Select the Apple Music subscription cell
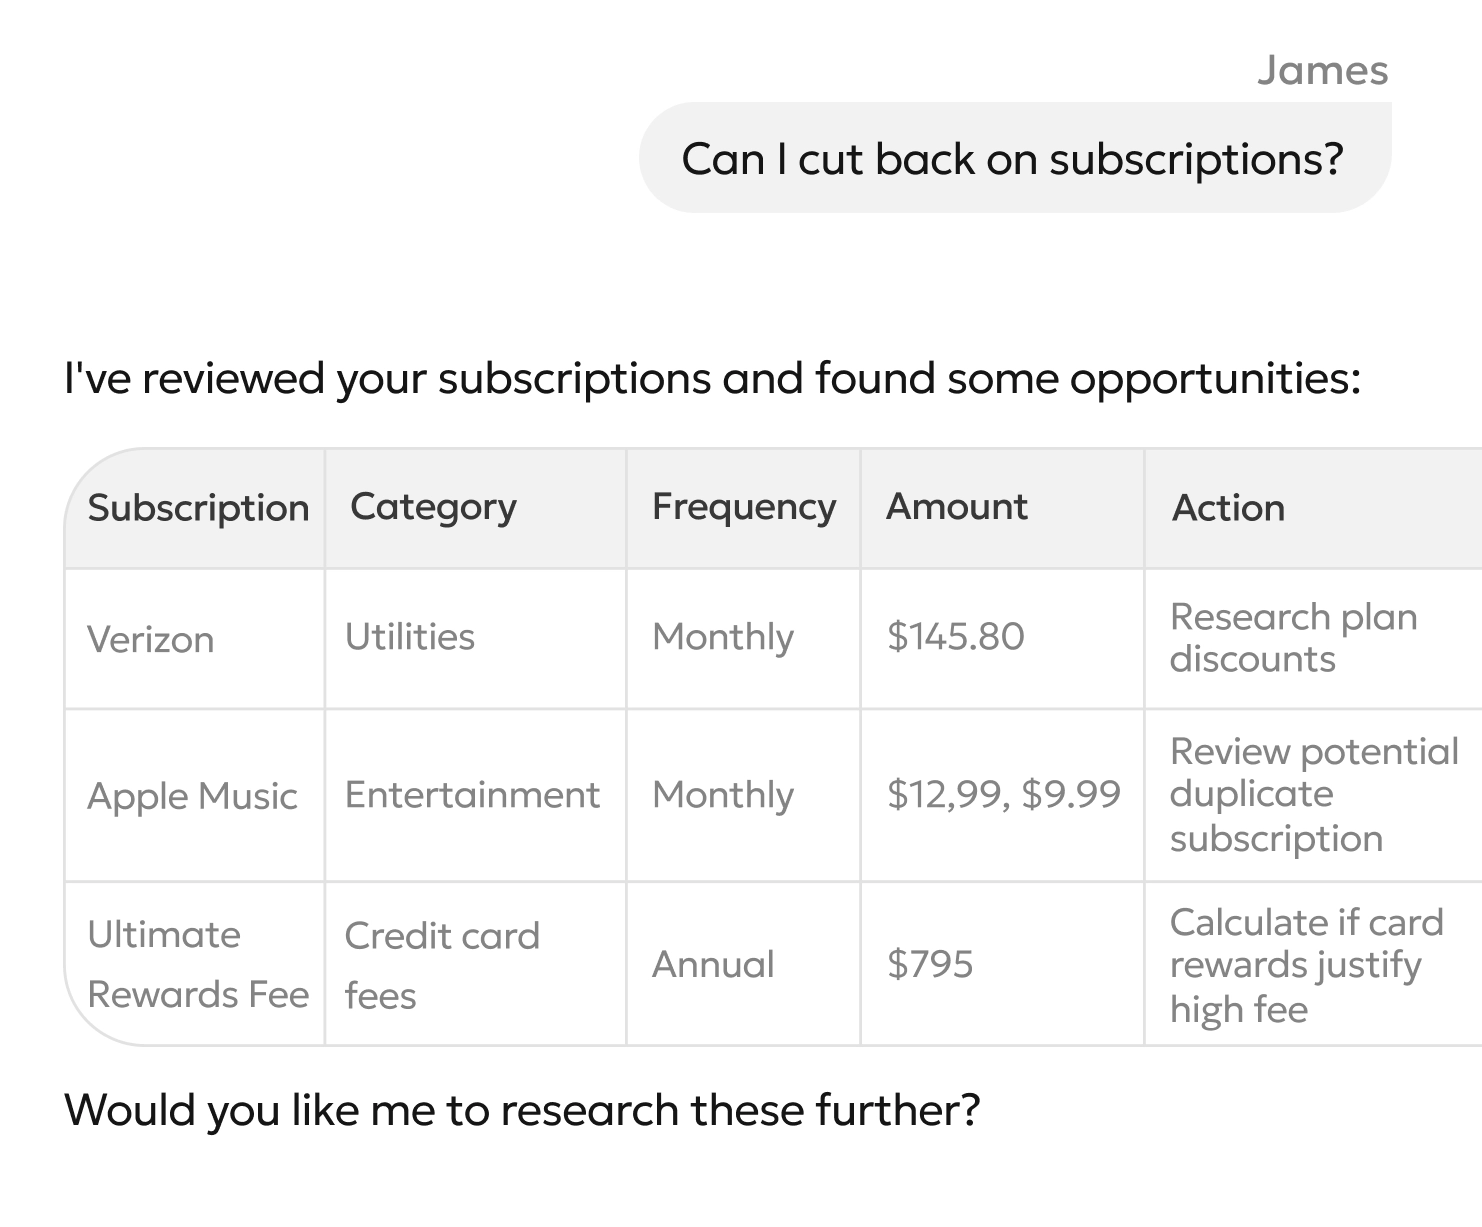This screenshot has height=1227, width=1482. [x=192, y=796]
